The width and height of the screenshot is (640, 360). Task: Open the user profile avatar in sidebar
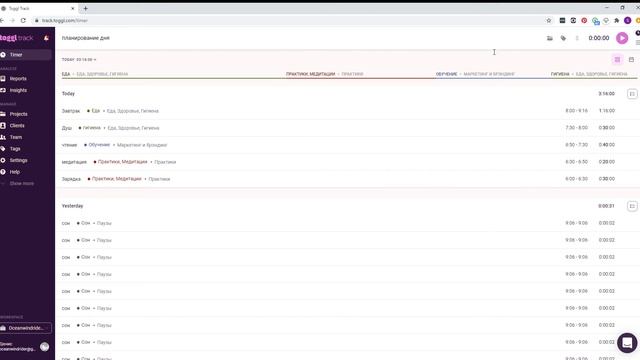(44, 347)
